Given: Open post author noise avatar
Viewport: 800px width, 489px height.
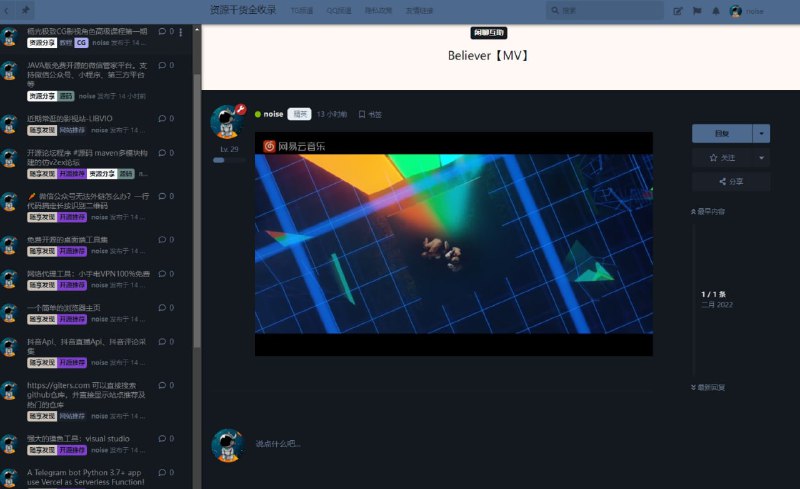Looking at the screenshot, I should click(x=227, y=122).
